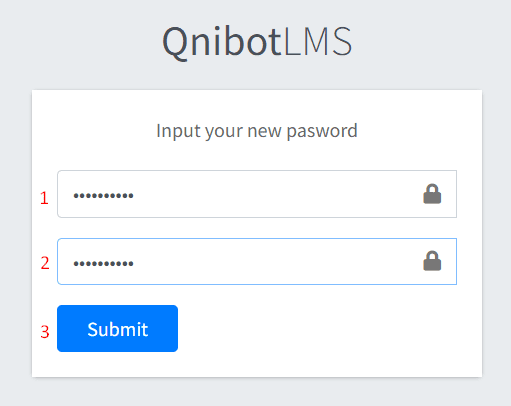Click the red number 2 label
This screenshot has width=511, height=406.
(x=45, y=263)
